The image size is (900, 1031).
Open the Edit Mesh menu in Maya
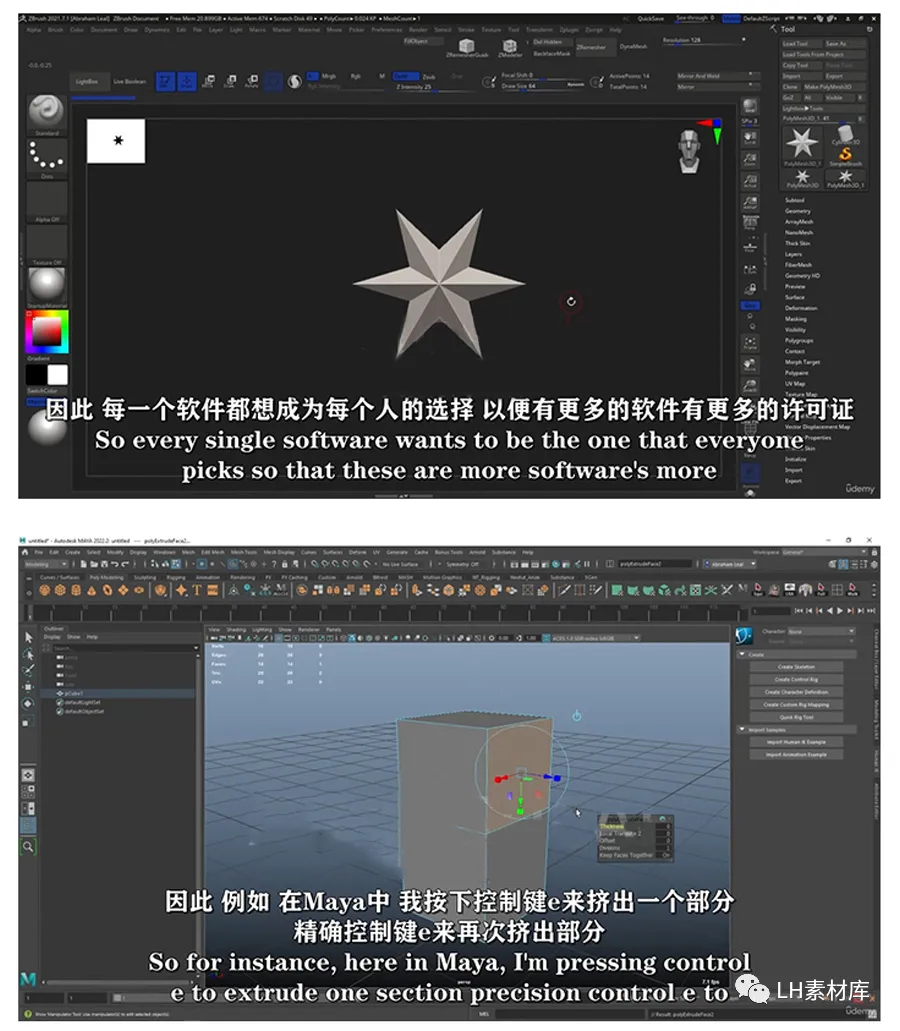212,552
